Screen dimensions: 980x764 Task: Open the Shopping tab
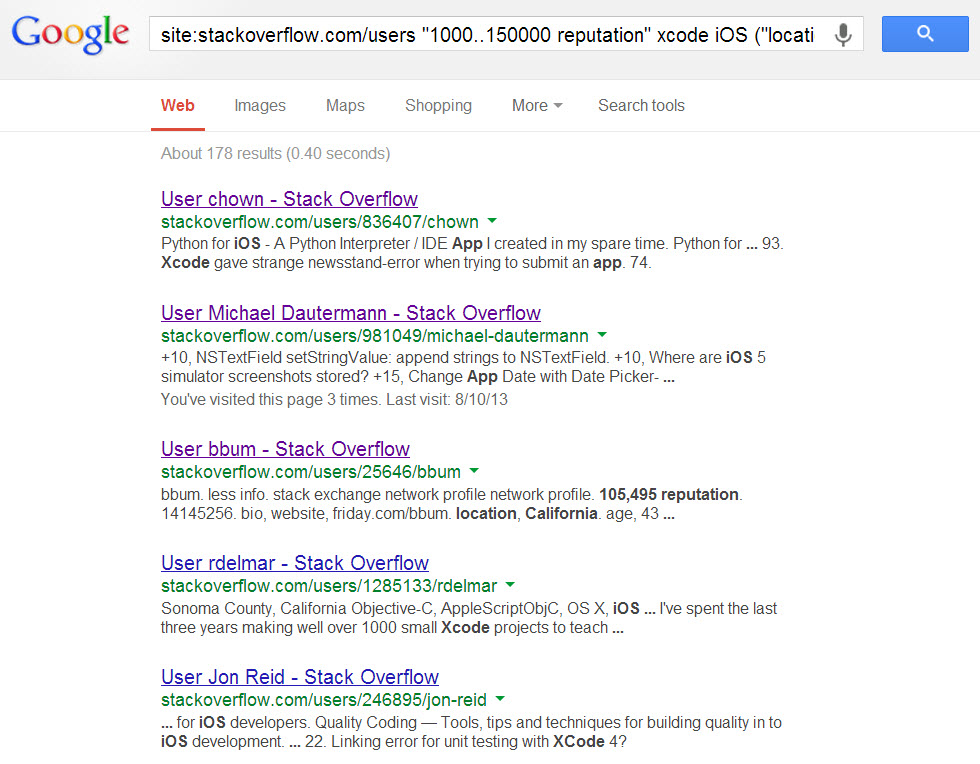click(x=438, y=106)
